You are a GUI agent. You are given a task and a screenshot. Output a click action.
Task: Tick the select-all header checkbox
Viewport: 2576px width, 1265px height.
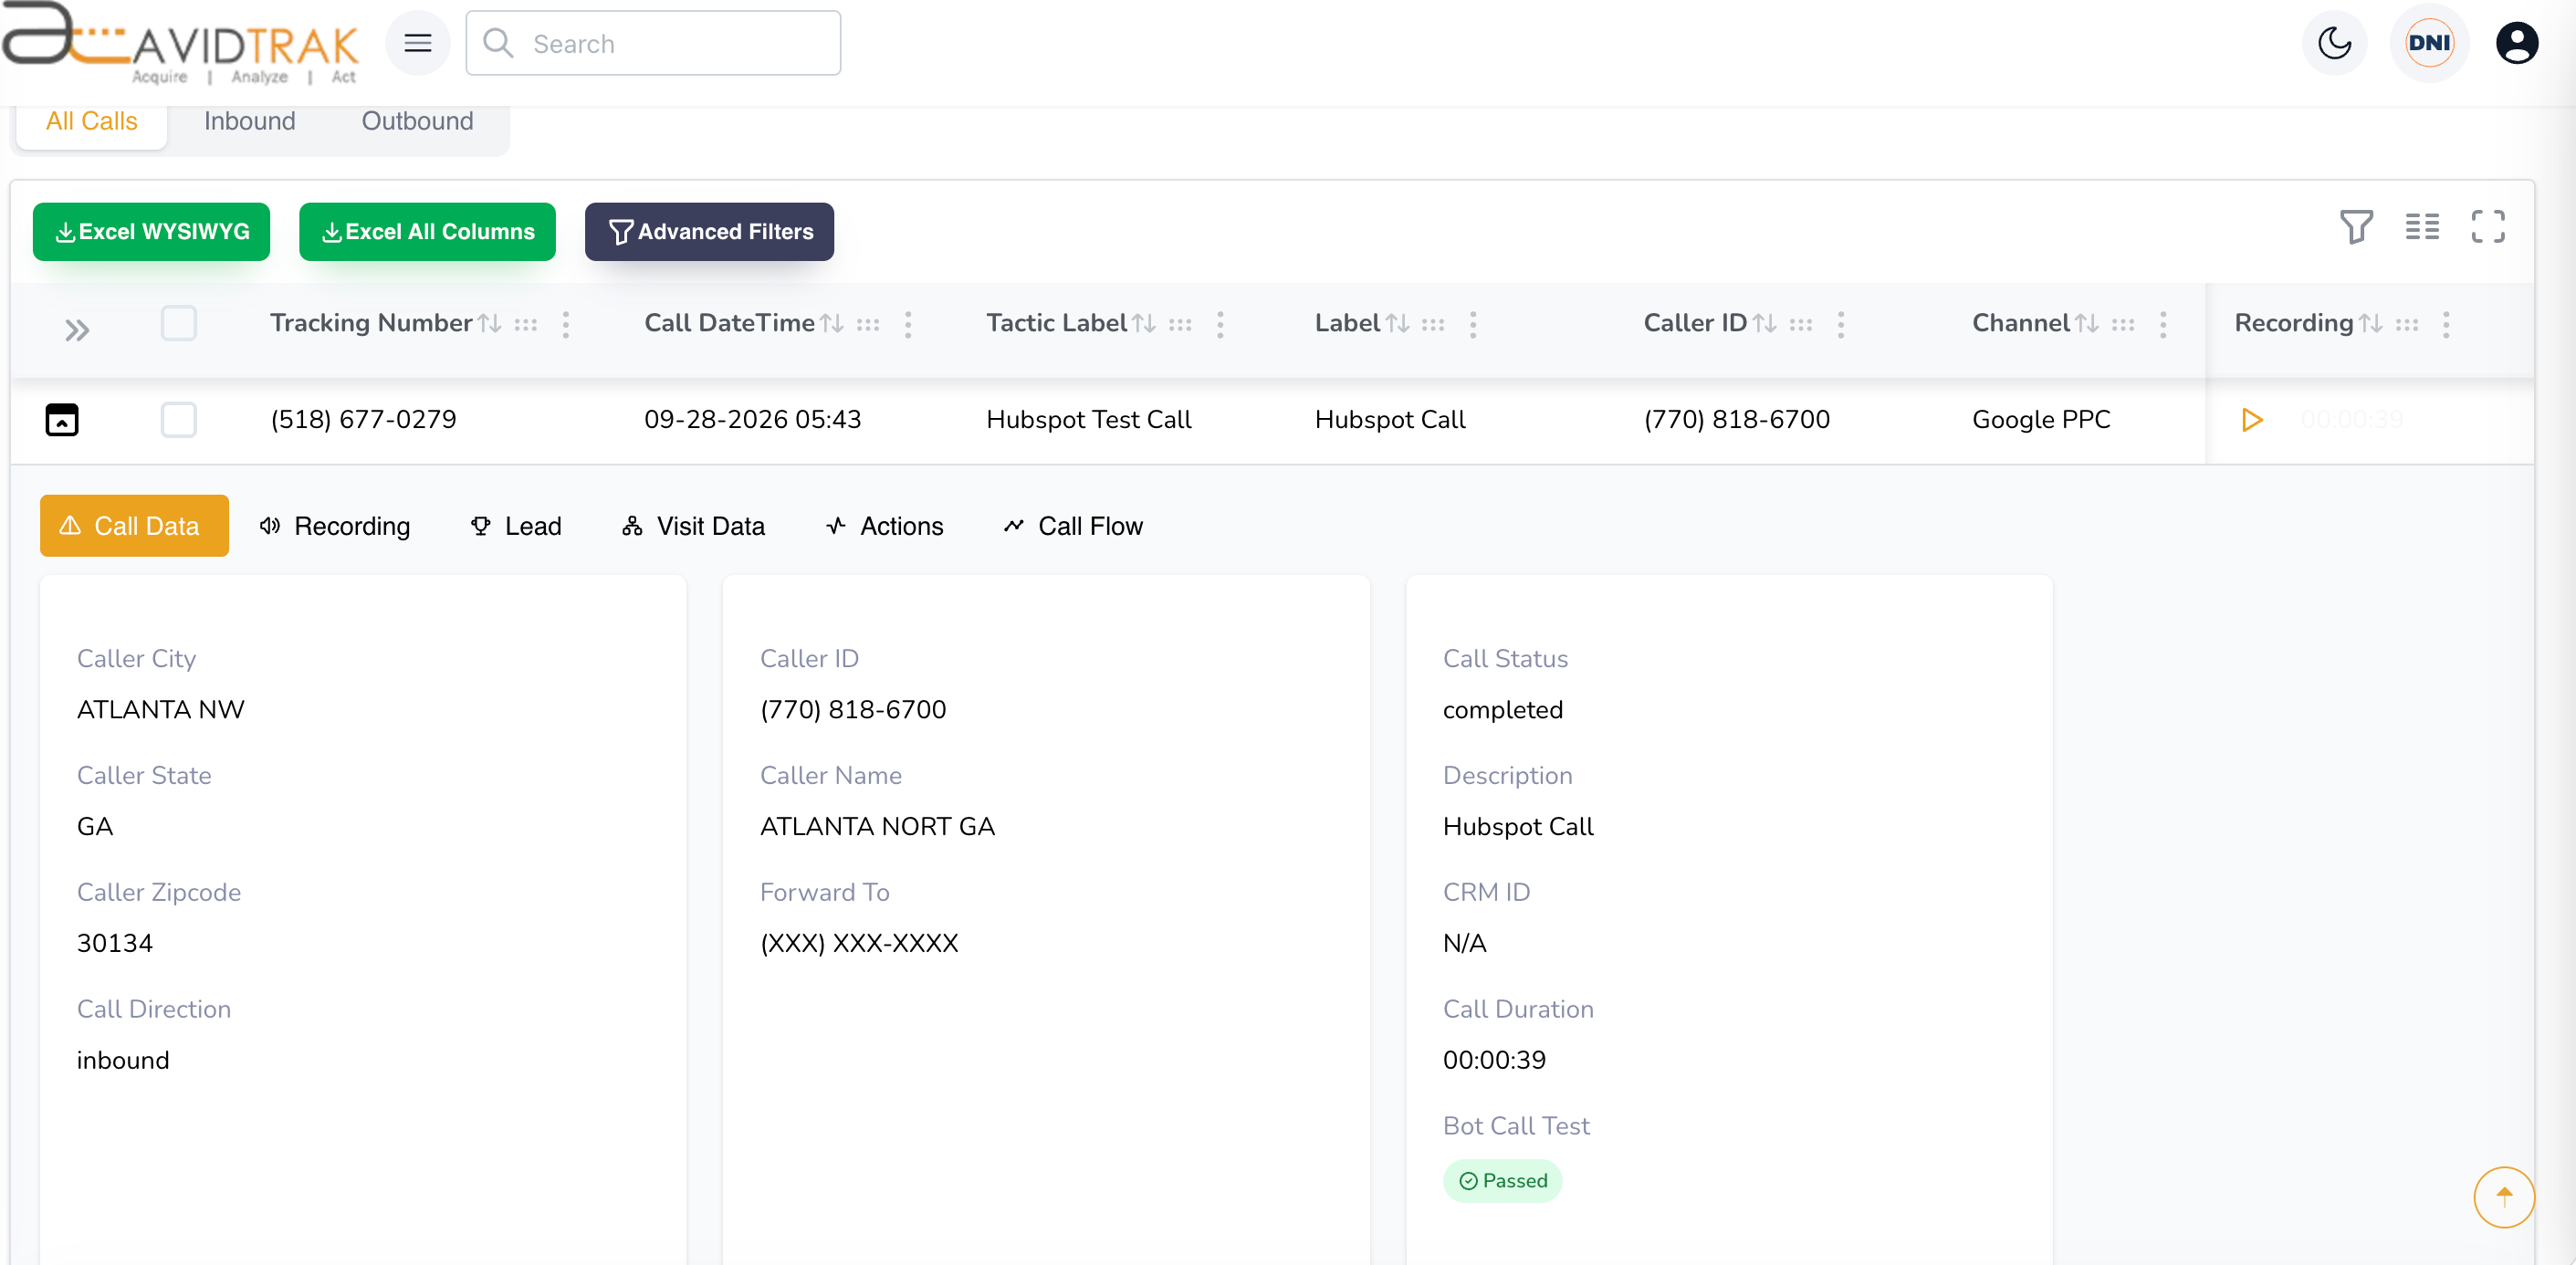(x=179, y=323)
